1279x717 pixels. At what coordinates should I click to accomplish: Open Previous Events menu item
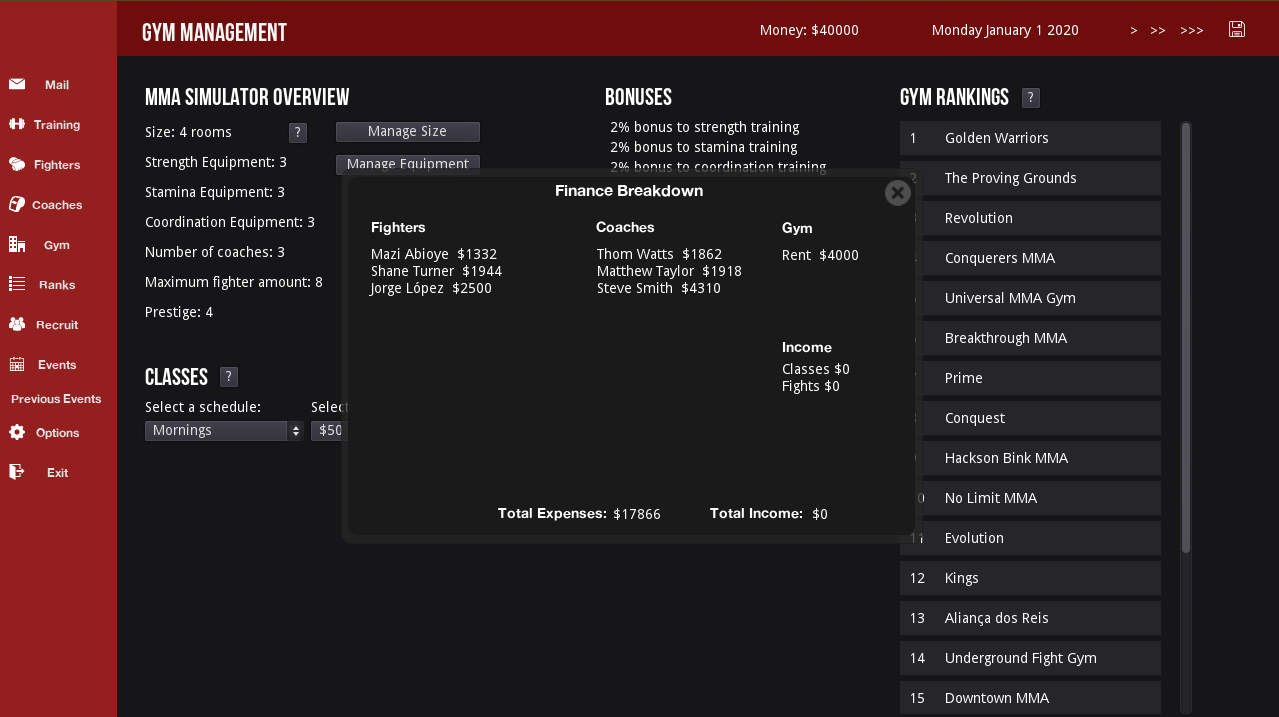click(x=56, y=399)
